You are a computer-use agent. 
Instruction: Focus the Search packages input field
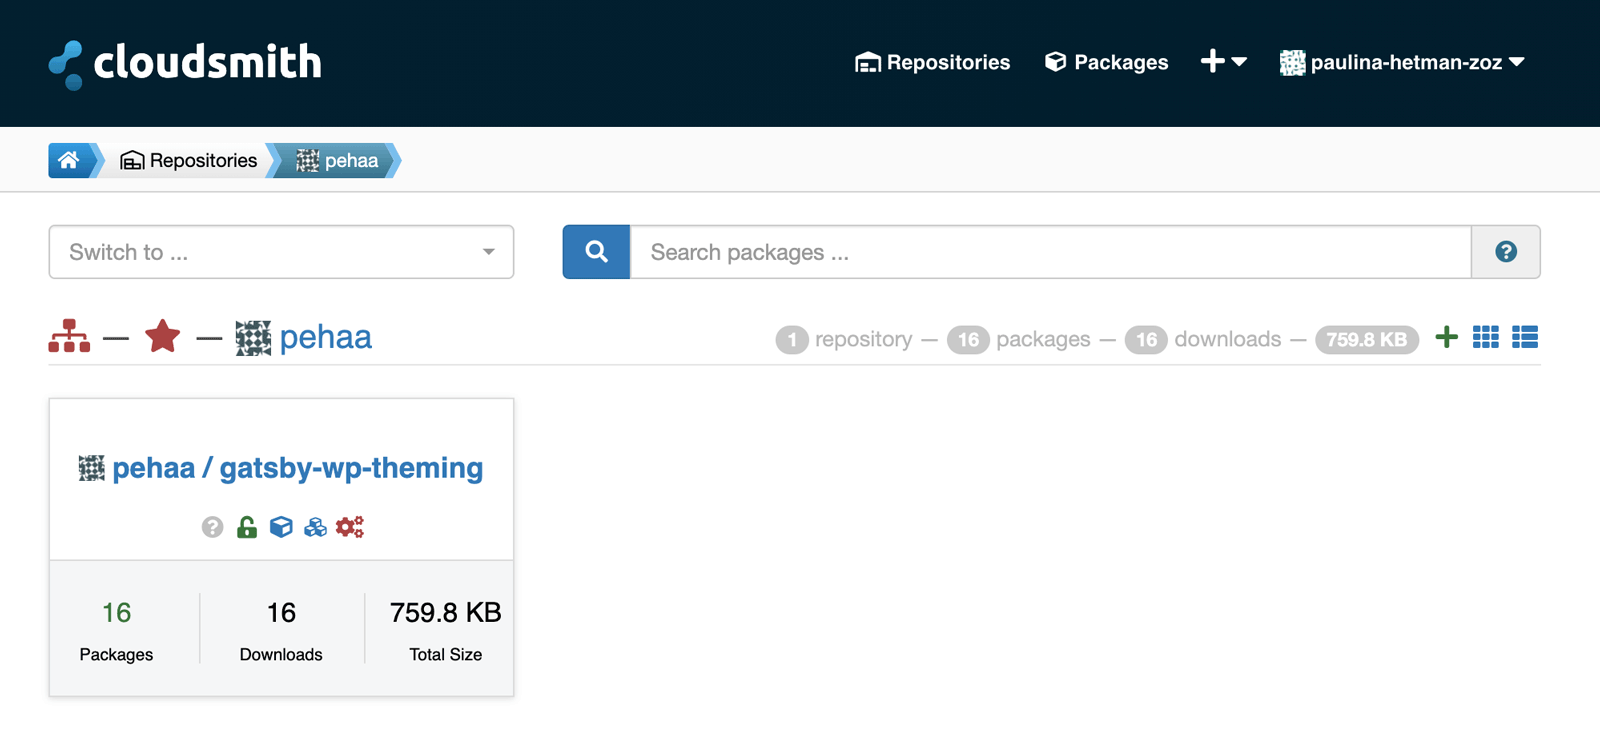[1050, 252]
